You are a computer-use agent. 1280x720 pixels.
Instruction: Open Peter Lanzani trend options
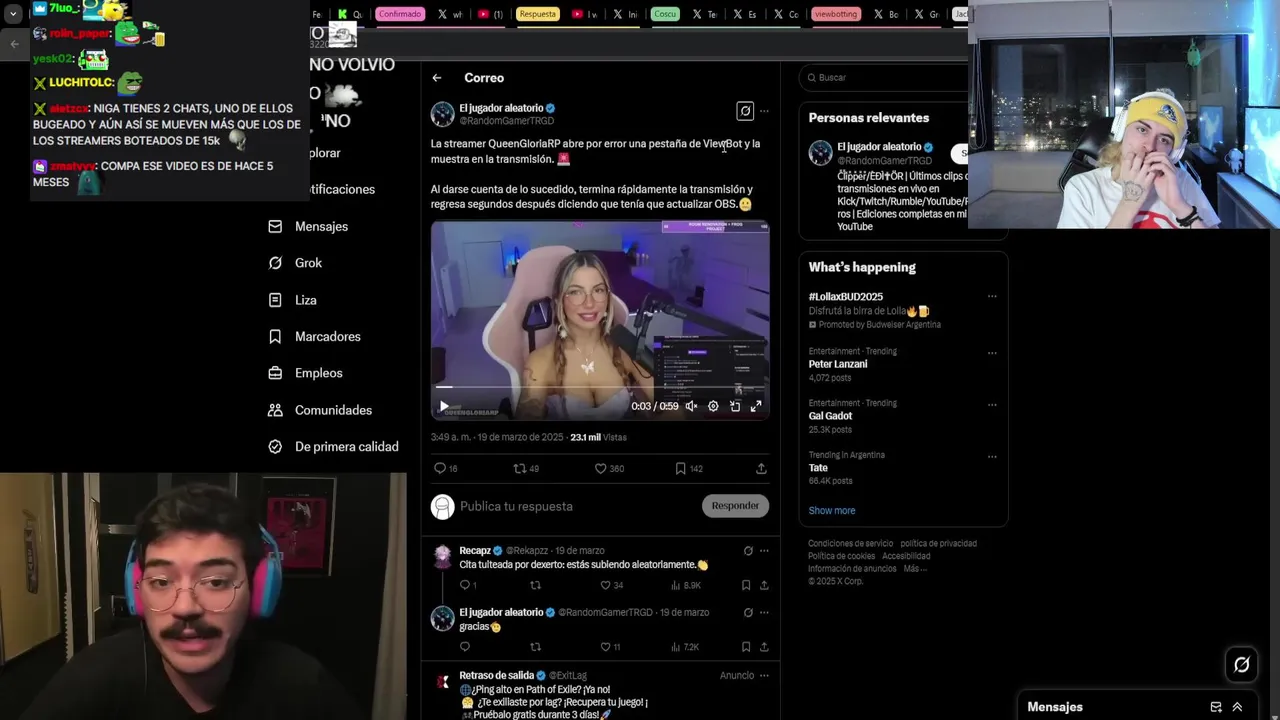992,353
